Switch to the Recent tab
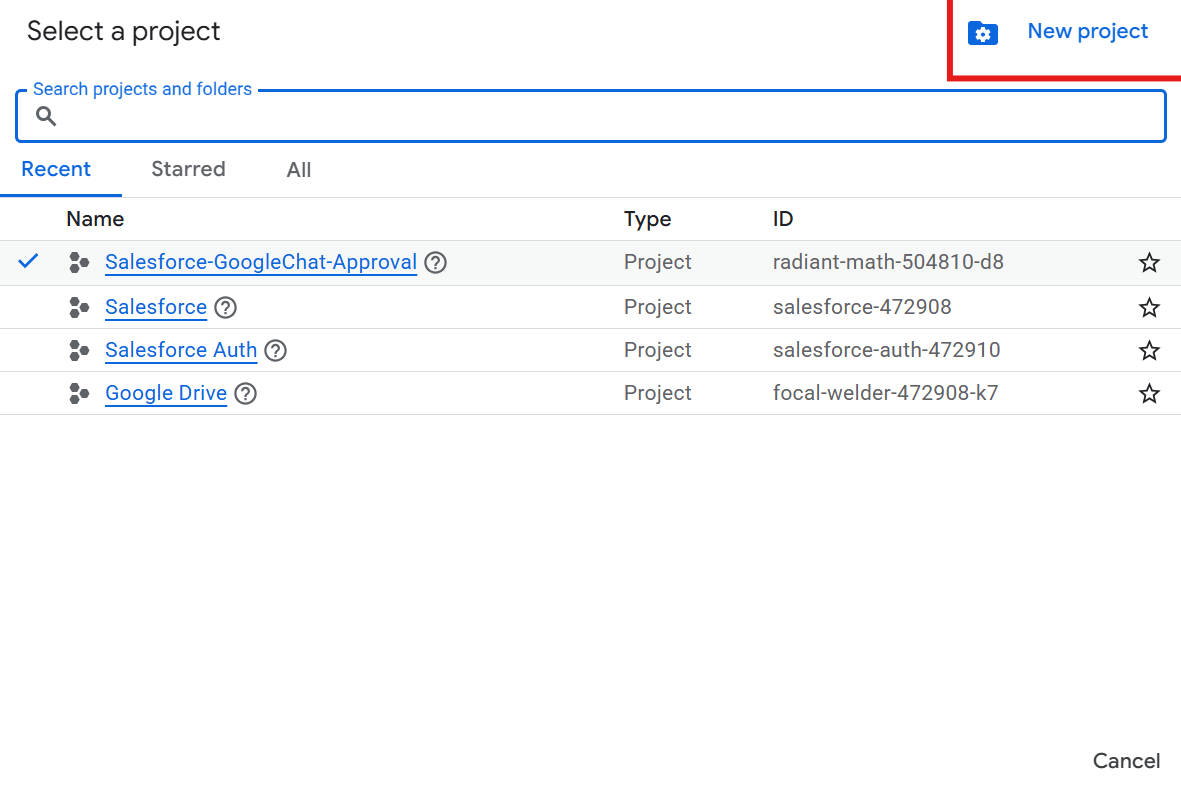The image size is (1181, 794). click(56, 169)
